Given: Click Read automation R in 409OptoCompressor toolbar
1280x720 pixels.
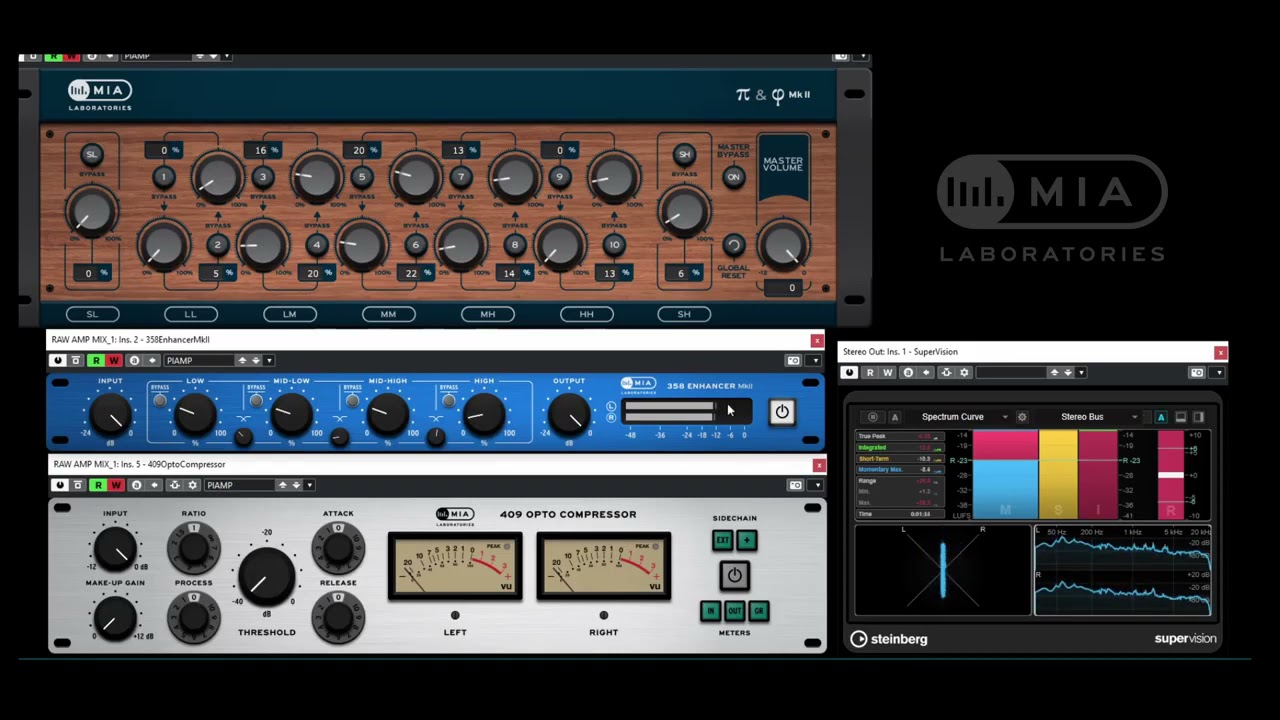Looking at the screenshot, I should tap(98, 485).
